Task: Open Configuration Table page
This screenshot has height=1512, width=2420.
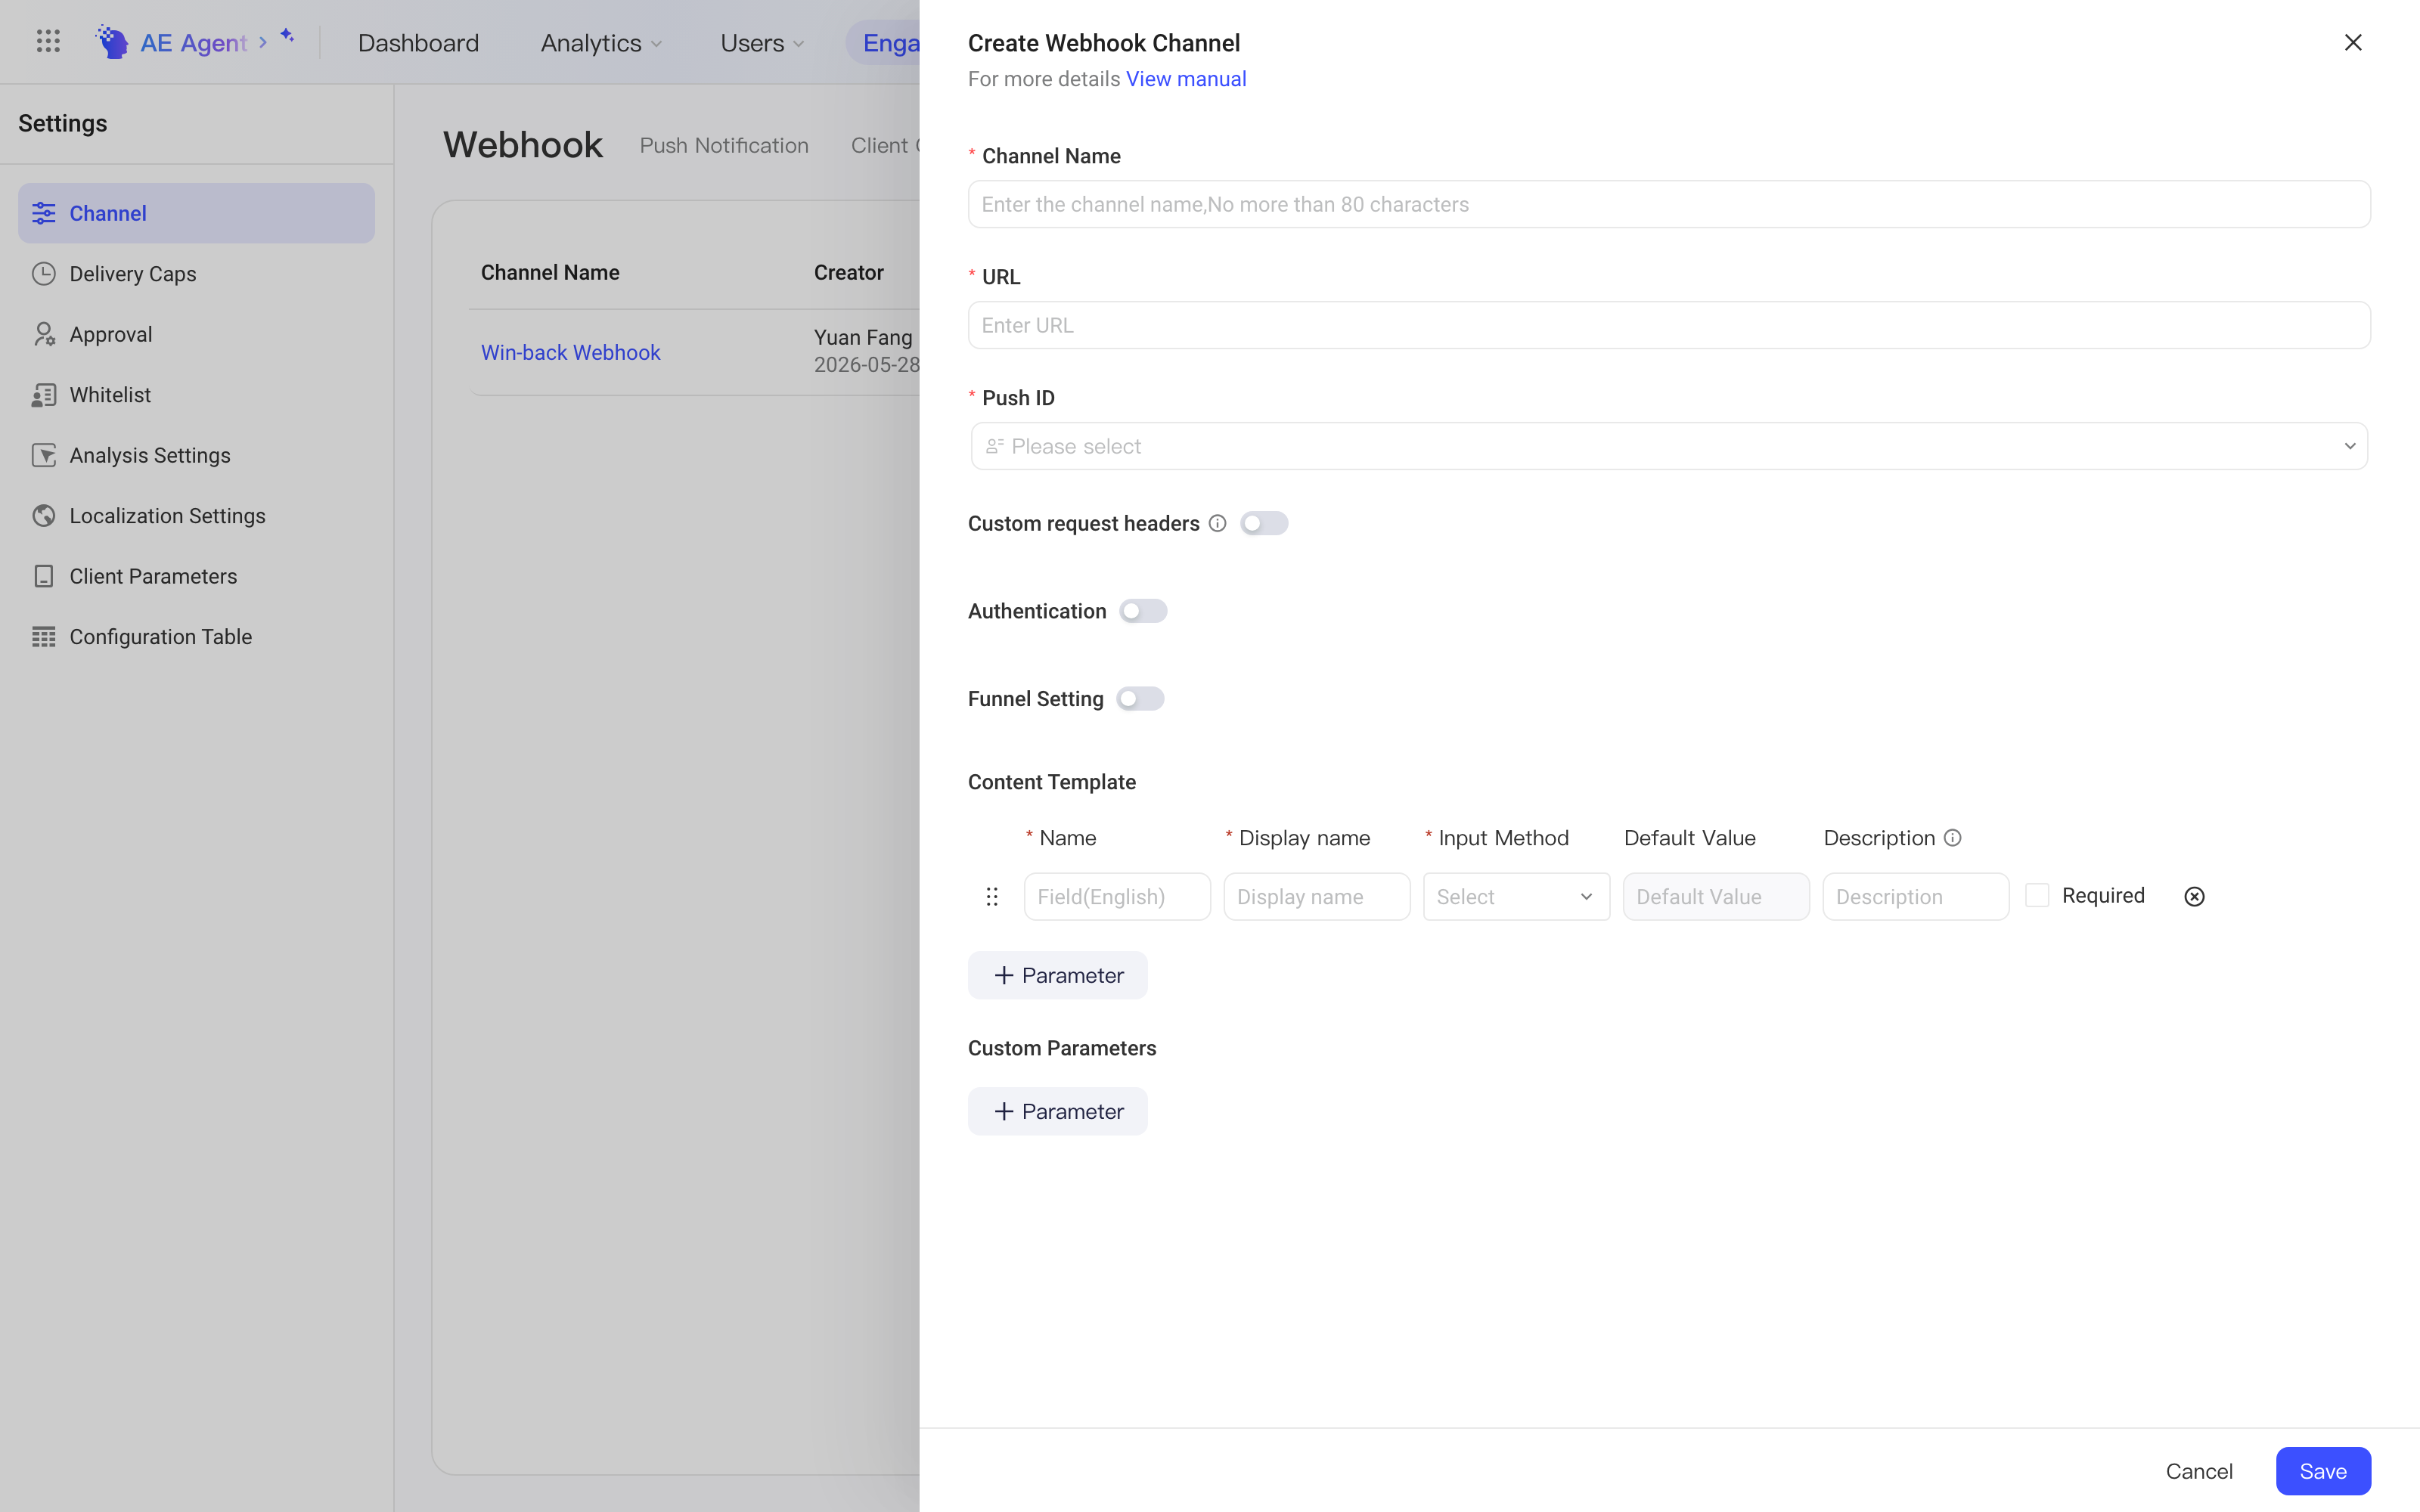Action: point(196,637)
